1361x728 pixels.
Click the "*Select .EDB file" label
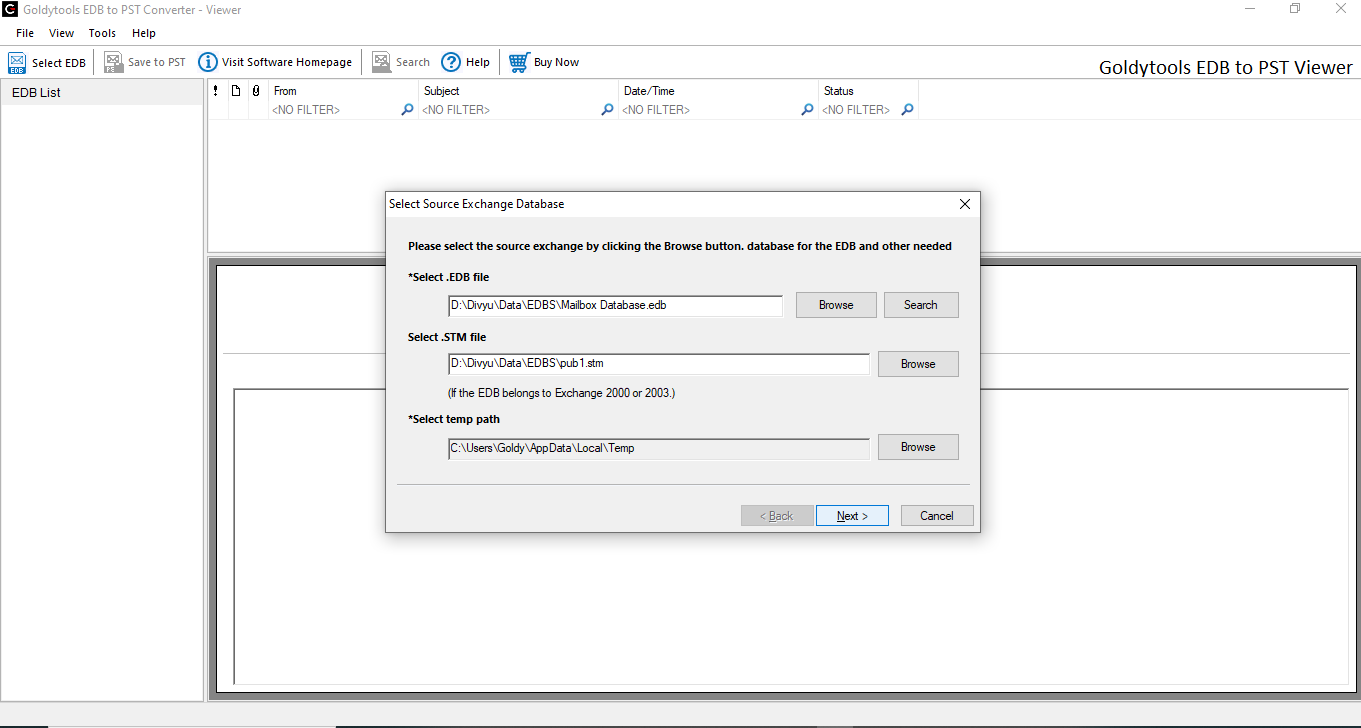click(x=449, y=277)
